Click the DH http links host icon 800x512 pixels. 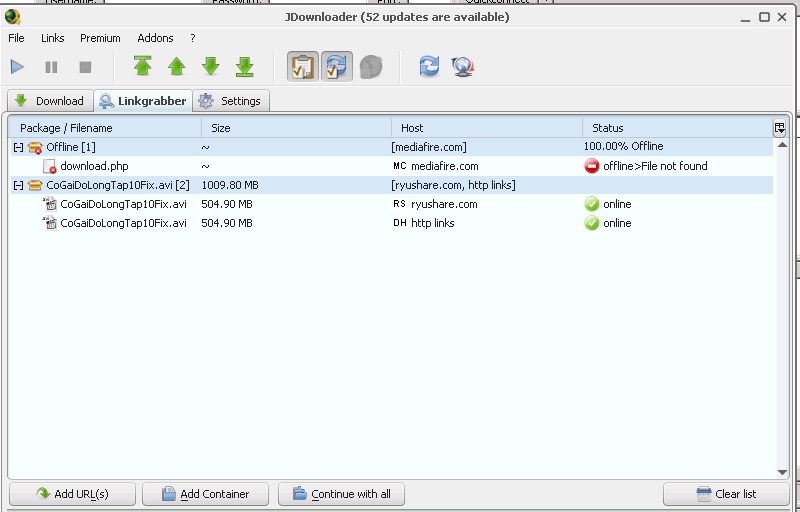pyautogui.click(x=399, y=223)
